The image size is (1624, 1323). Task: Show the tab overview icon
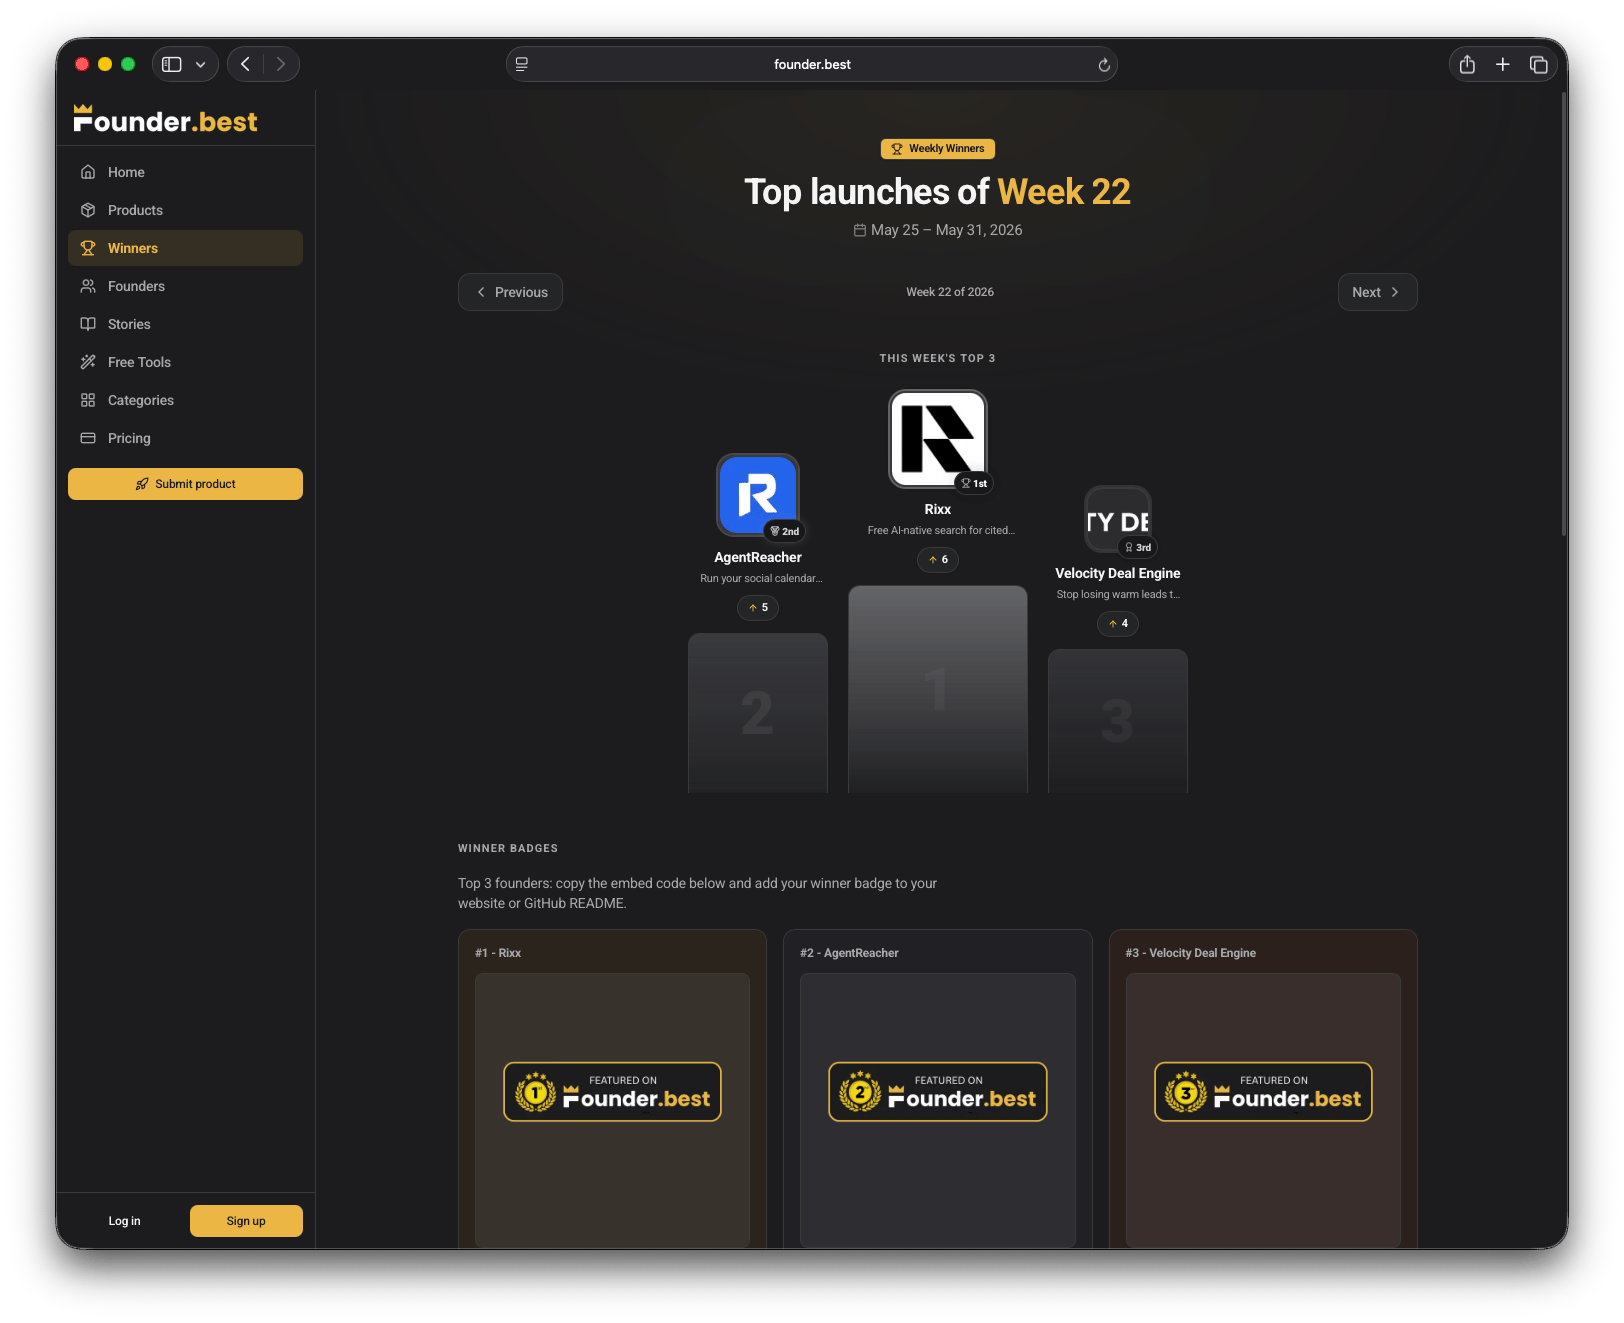pyautogui.click(x=1538, y=64)
